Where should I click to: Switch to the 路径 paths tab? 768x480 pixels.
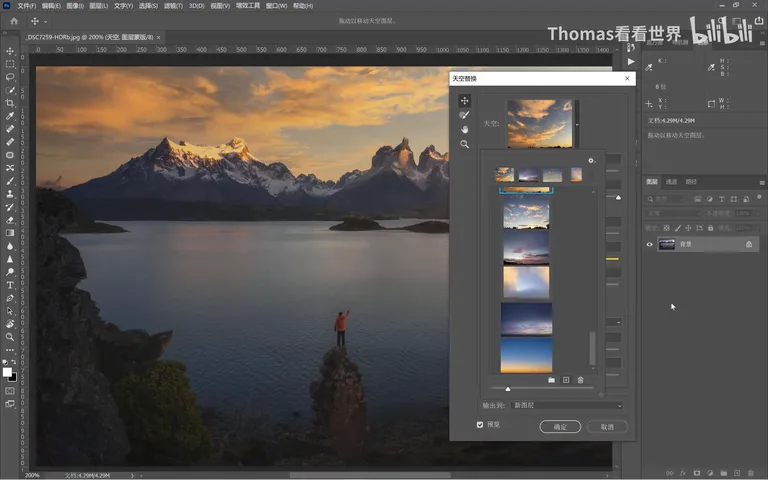(x=691, y=182)
